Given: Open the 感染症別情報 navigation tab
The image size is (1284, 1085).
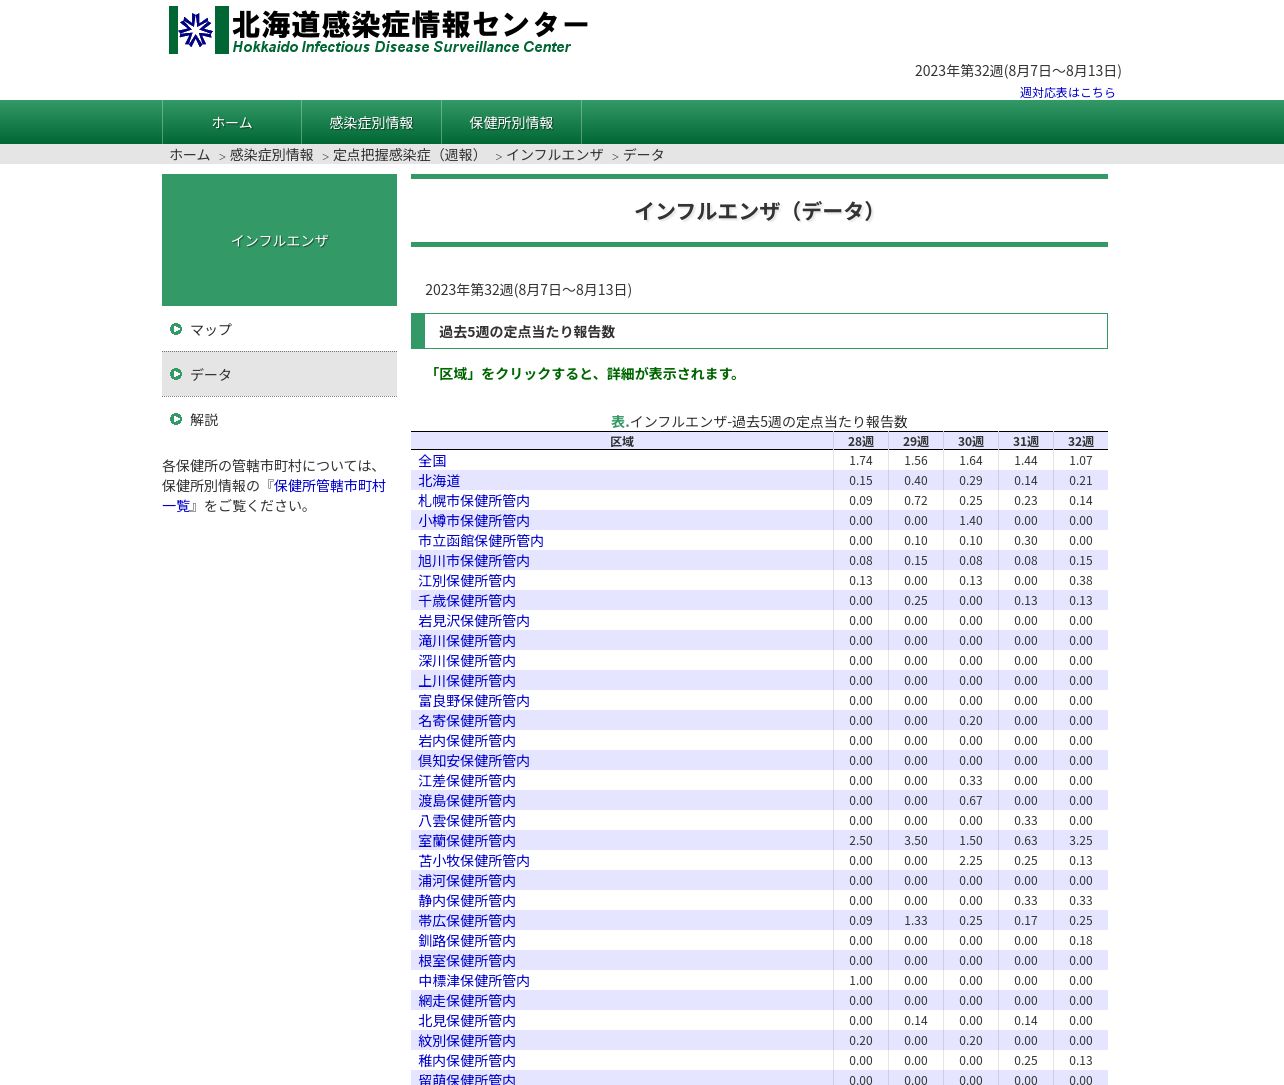Looking at the screenshot, I should (x=371, y=122).
